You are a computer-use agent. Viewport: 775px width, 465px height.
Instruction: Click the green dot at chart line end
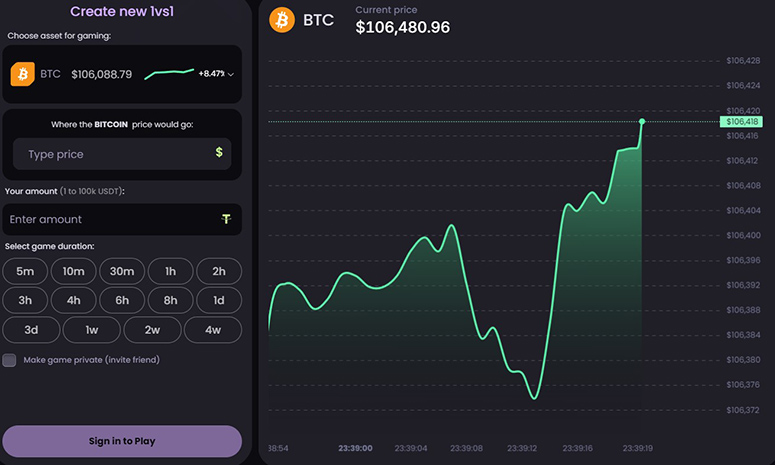642,122
